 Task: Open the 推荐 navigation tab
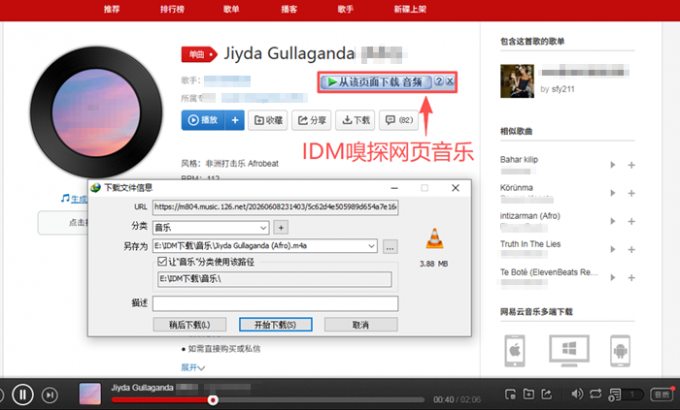pyautogui.click(x=111, y=9)
